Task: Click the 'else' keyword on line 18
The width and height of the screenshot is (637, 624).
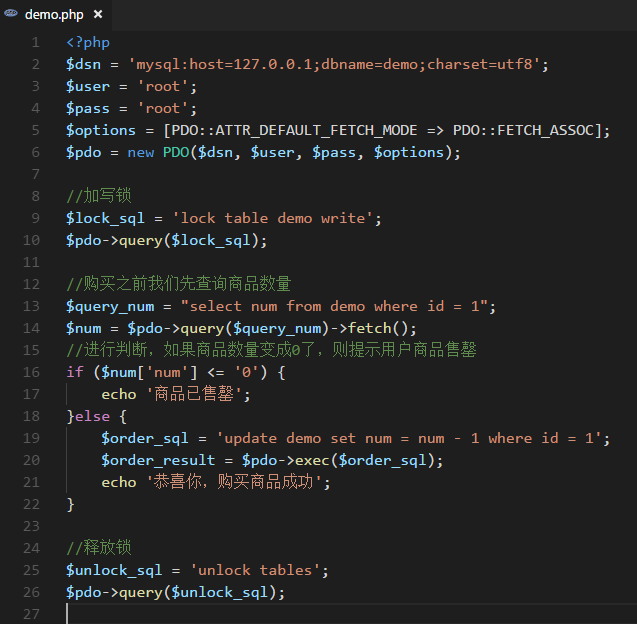Action: pos(92,416)
